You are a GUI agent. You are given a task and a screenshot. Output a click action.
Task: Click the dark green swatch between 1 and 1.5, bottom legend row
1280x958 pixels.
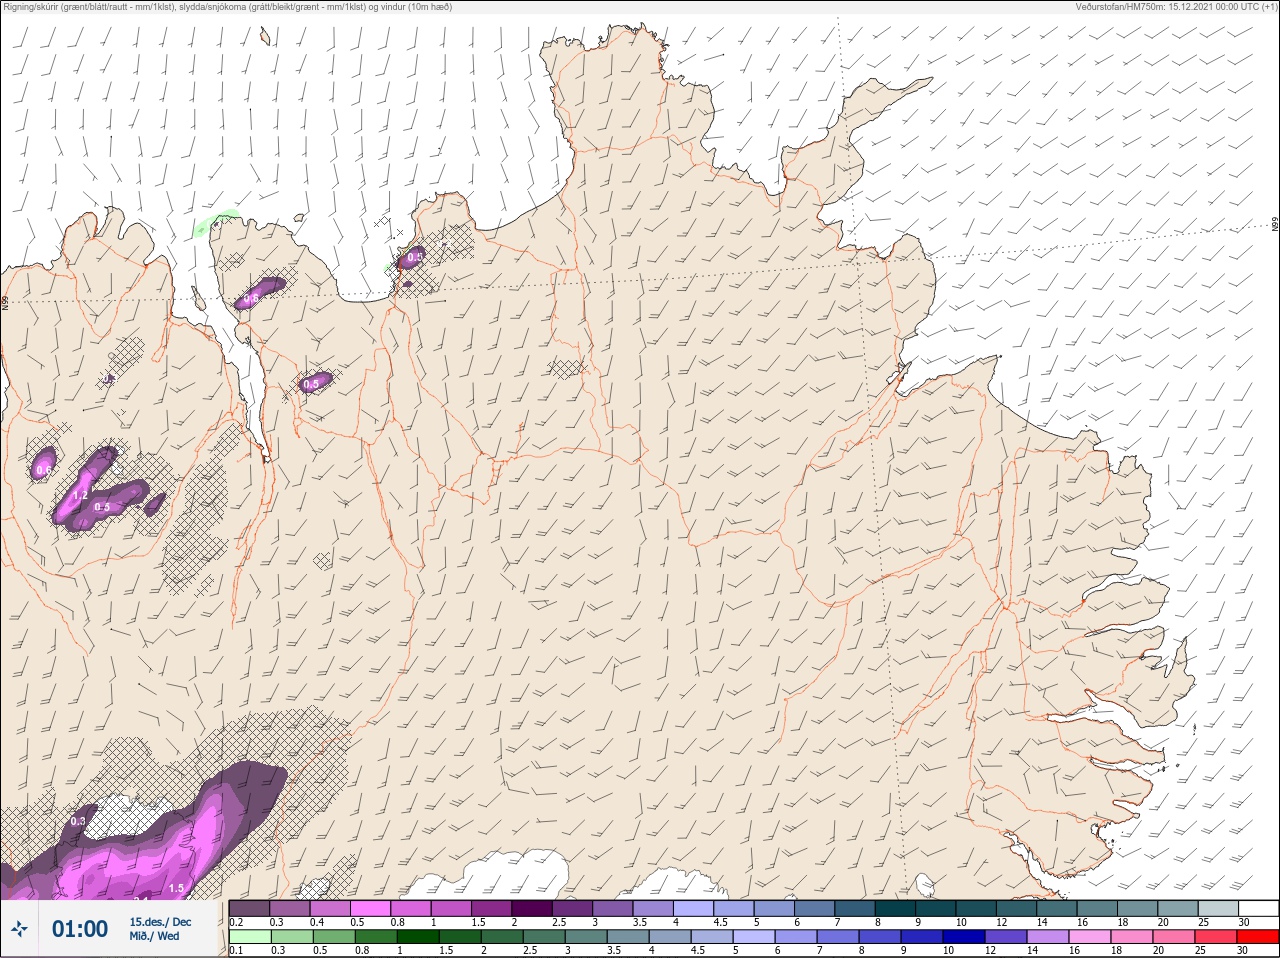point(418,937)
